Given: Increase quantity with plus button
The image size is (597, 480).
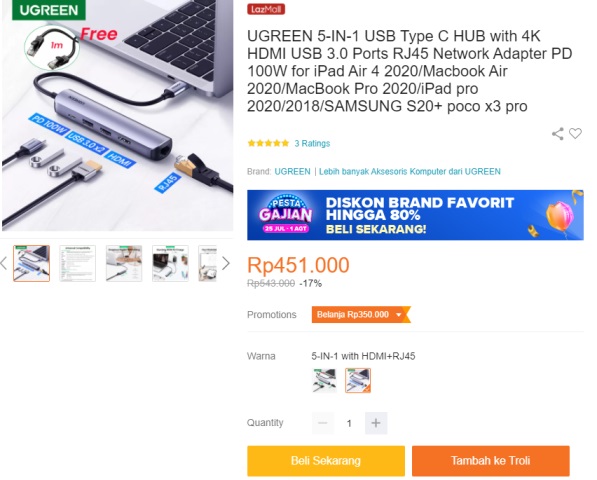Looking at the screenshot, I should click(x=376, y=423).
